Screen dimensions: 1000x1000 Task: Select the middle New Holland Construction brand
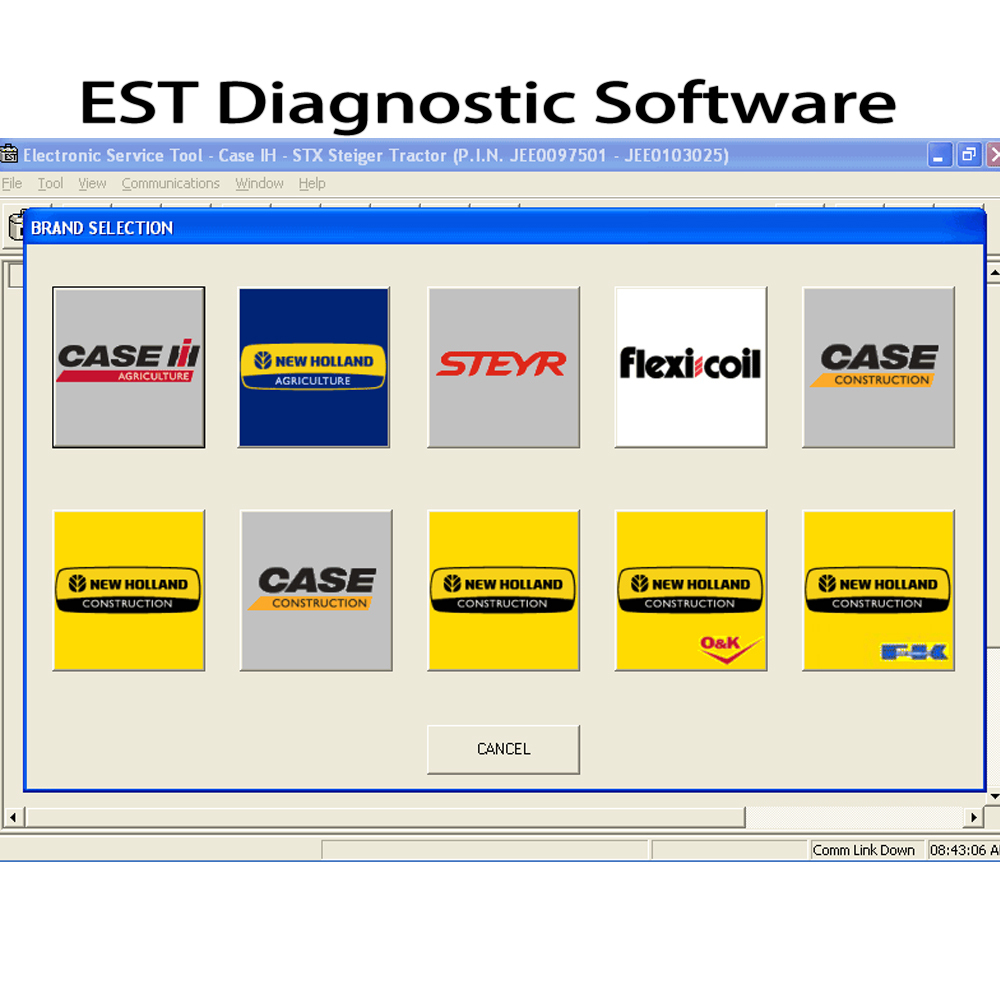tap(503, 589)
